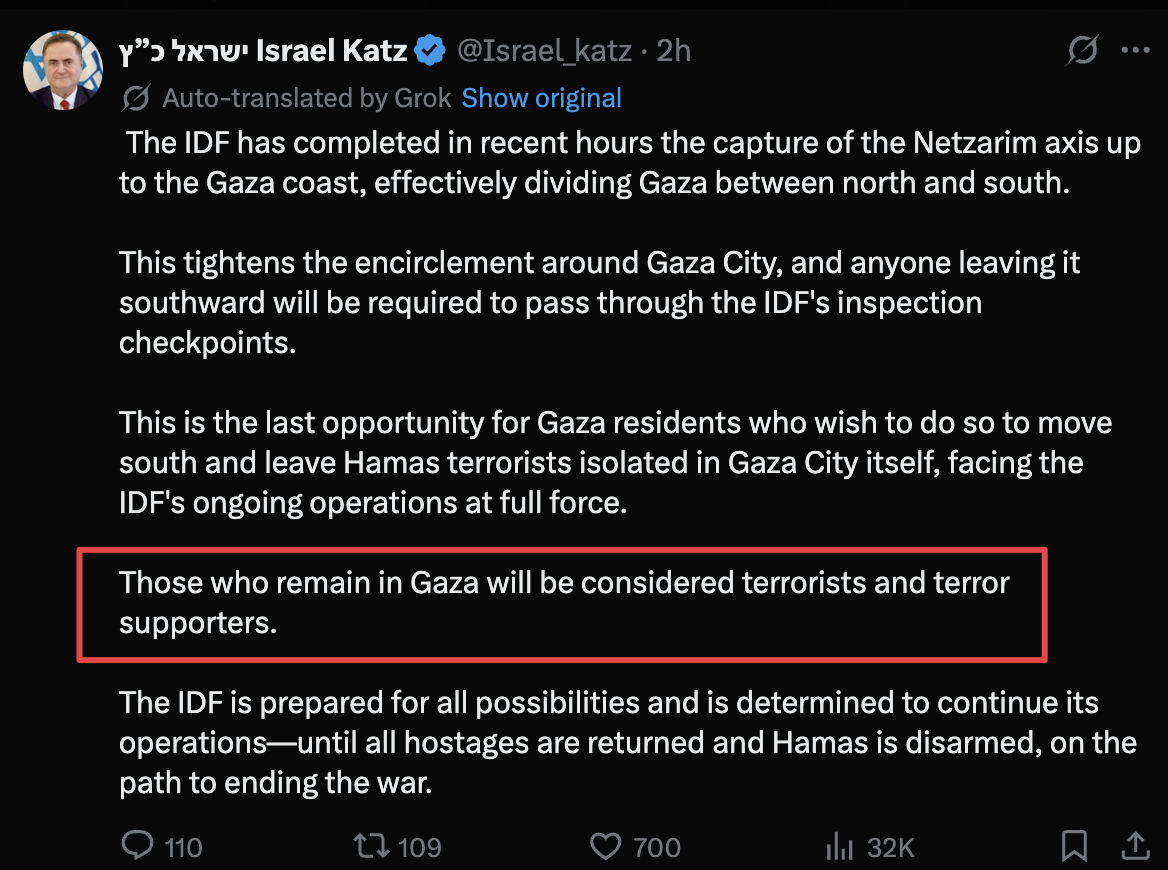Open view analytics bar-chart icon
Viewport: 1168px width, 870px height.
click(x=838, y=847)
